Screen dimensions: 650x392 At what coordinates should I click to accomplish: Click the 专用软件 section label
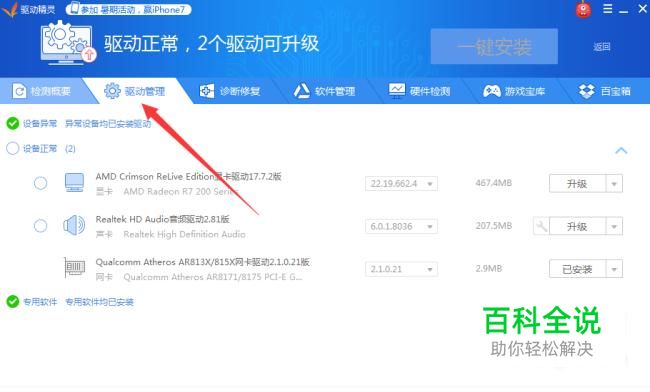point(40,302)
